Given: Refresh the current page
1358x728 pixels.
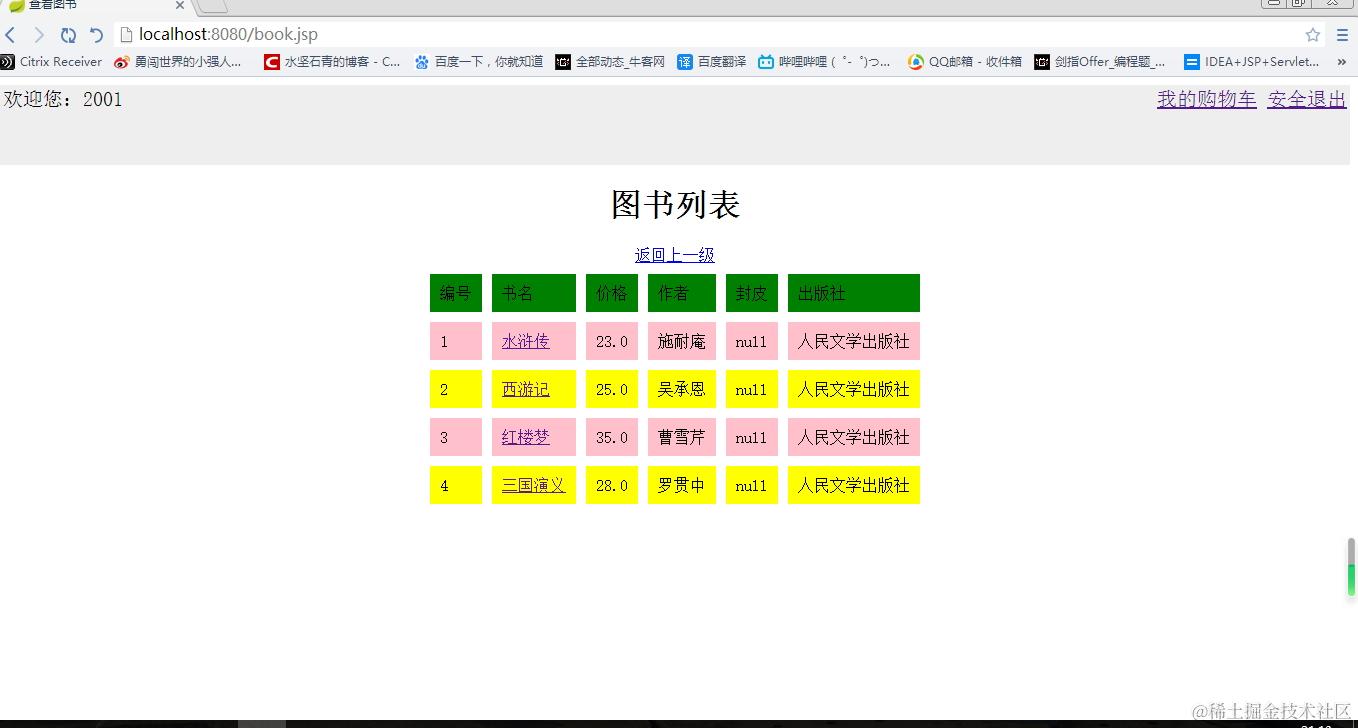Looking at the screenshot, I should tap(67, 33).
